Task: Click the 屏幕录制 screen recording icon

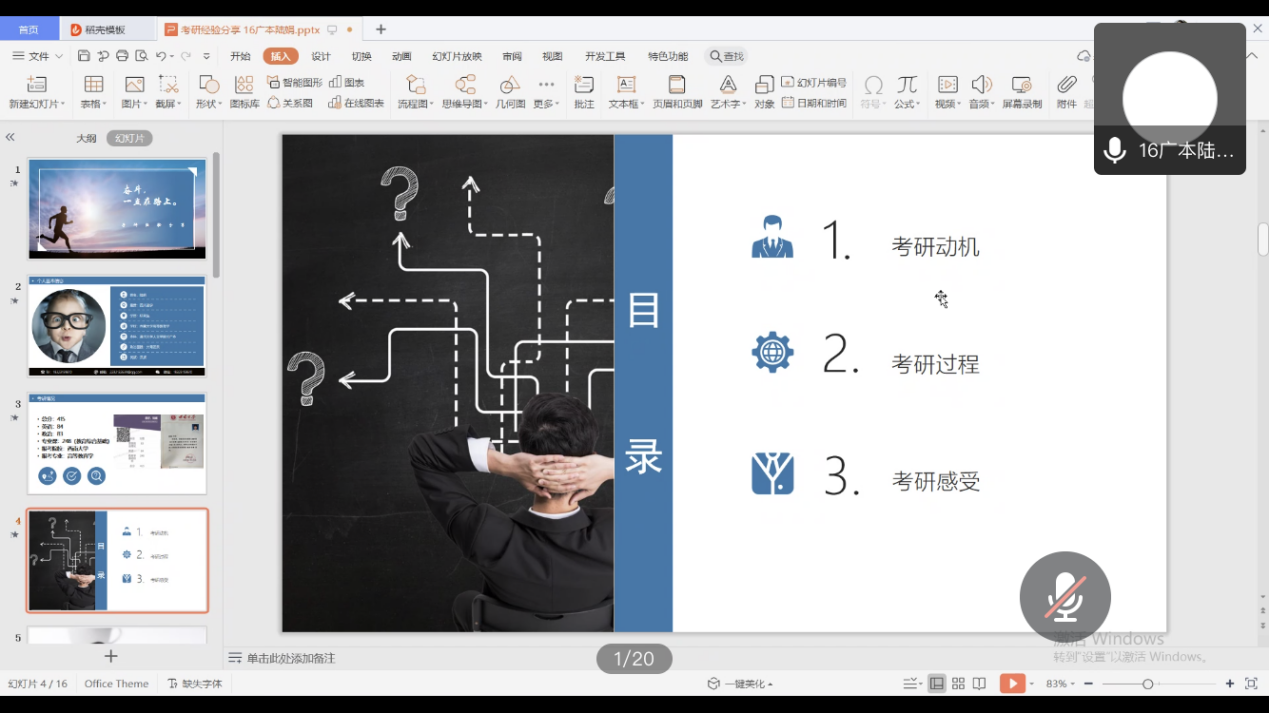Action: 1021,92
